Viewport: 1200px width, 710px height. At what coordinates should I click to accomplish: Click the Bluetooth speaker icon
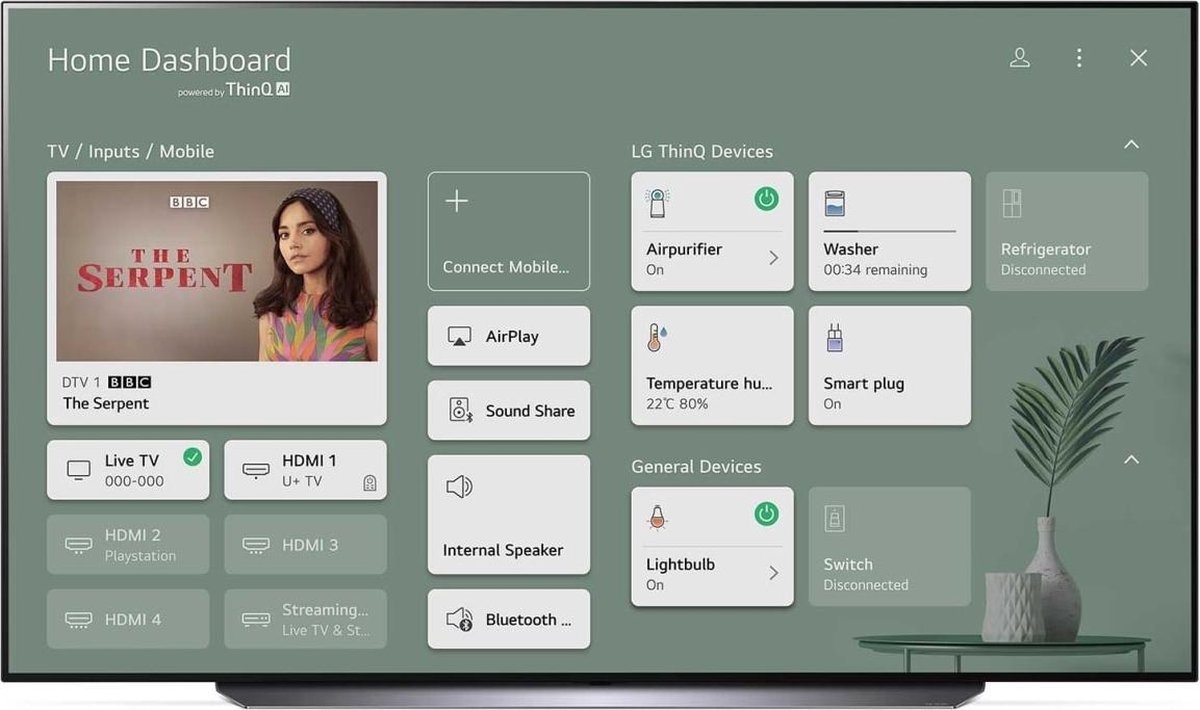coord(459,619)
